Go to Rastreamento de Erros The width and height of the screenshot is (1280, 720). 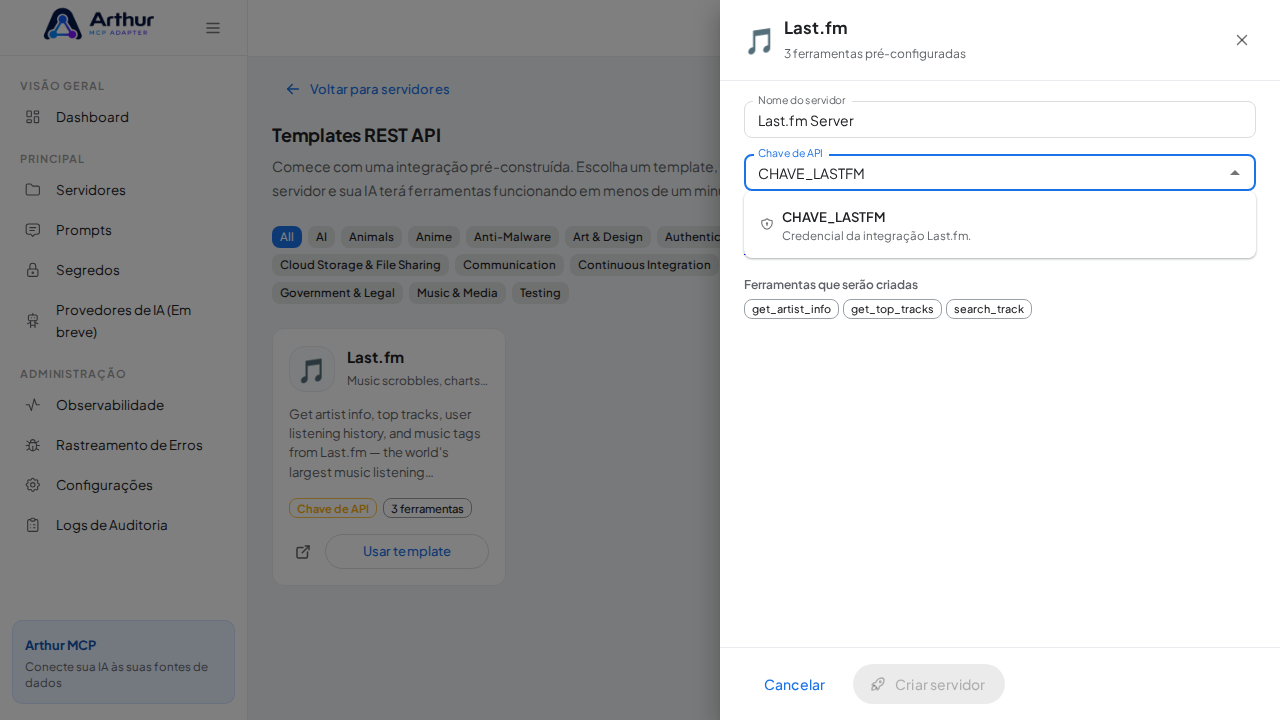coord(123,445)
